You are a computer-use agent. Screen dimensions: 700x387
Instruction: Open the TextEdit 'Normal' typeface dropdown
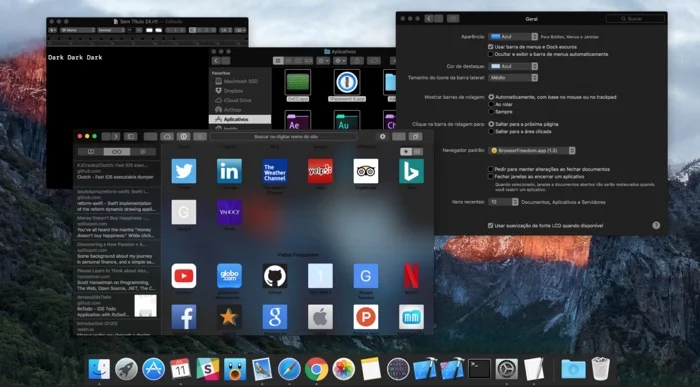coord(111,30)
